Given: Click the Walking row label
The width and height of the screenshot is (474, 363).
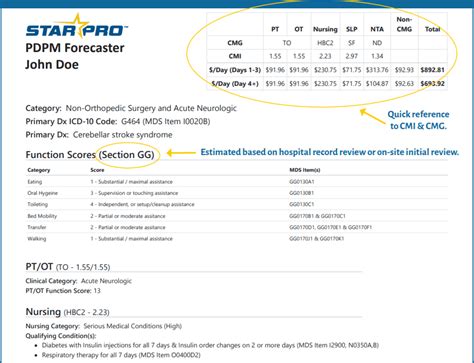Looking at the screenshot, I should pyautogui.click(x=37, y=239).
